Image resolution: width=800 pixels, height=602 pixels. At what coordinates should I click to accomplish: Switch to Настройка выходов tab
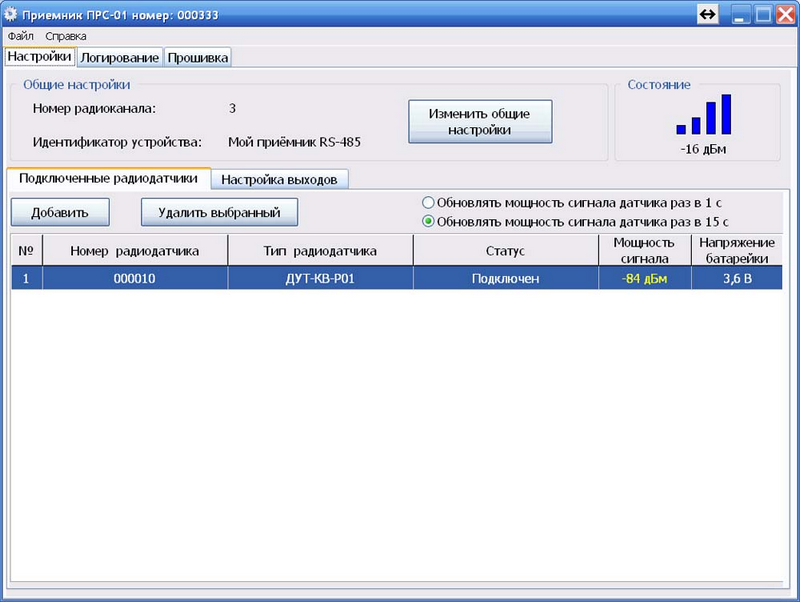279,180
